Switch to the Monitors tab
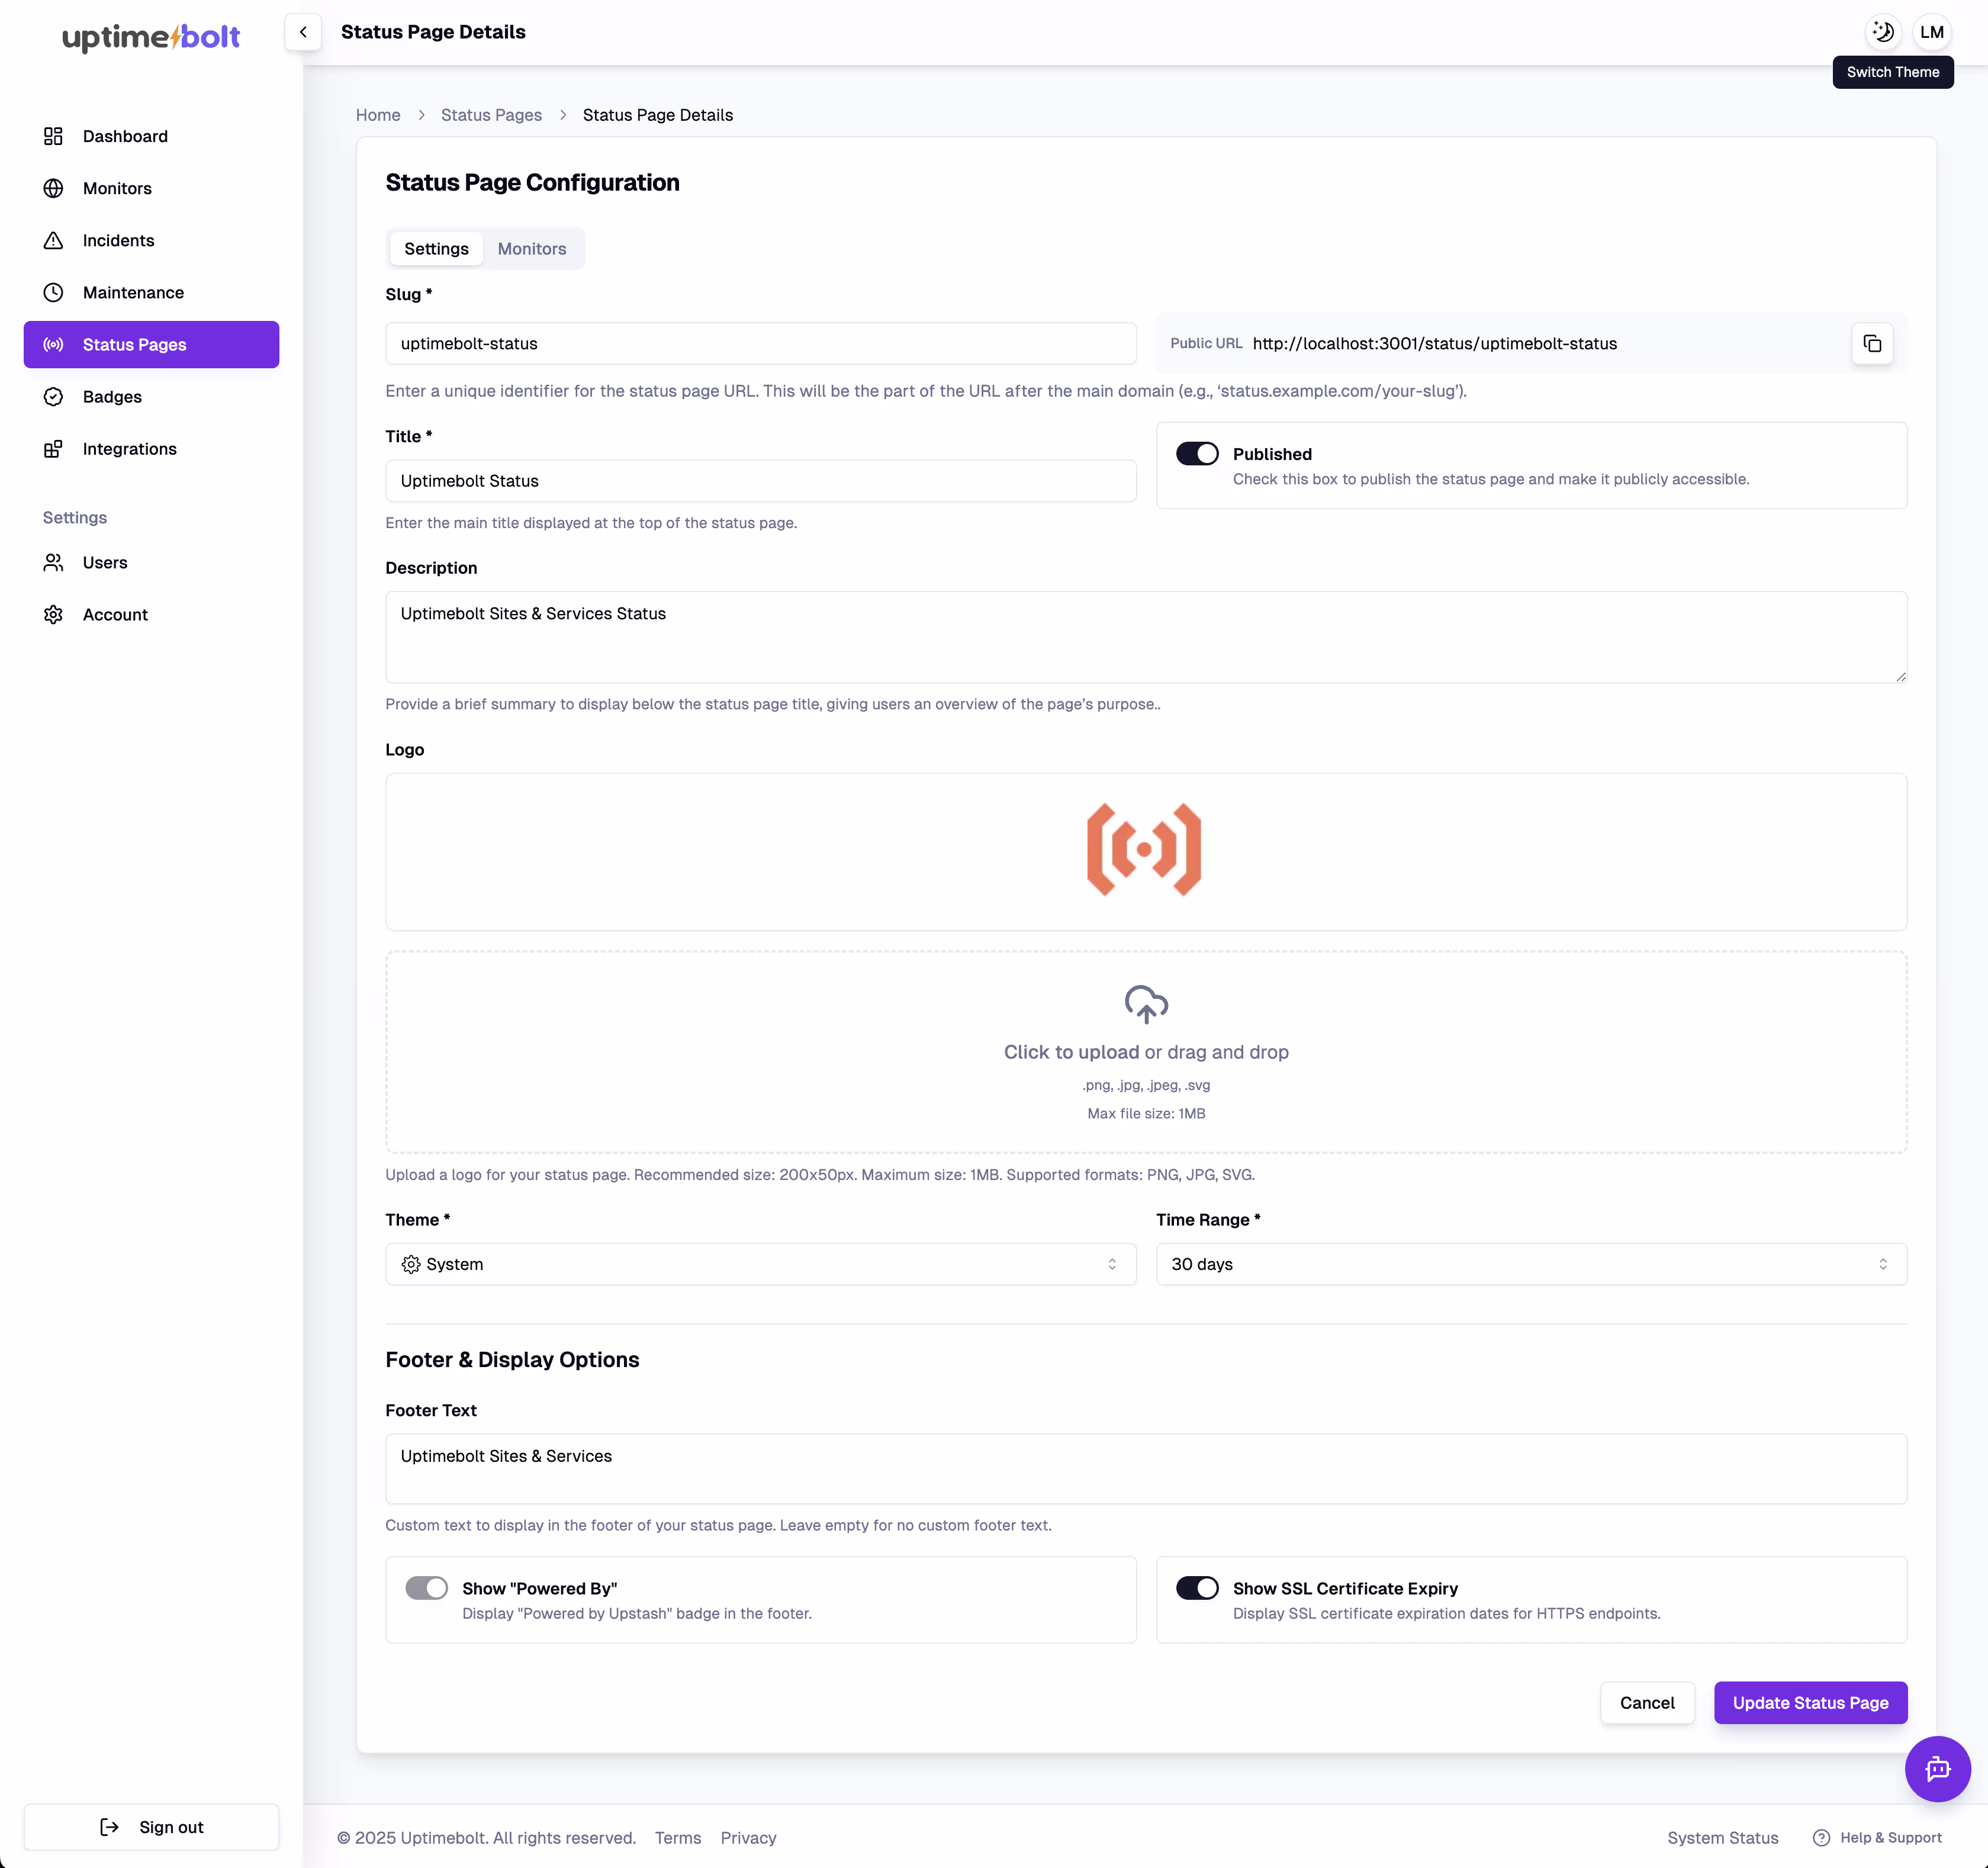Image resolution: width=1988 pixels, height=1868 pixels. (531, 249)
